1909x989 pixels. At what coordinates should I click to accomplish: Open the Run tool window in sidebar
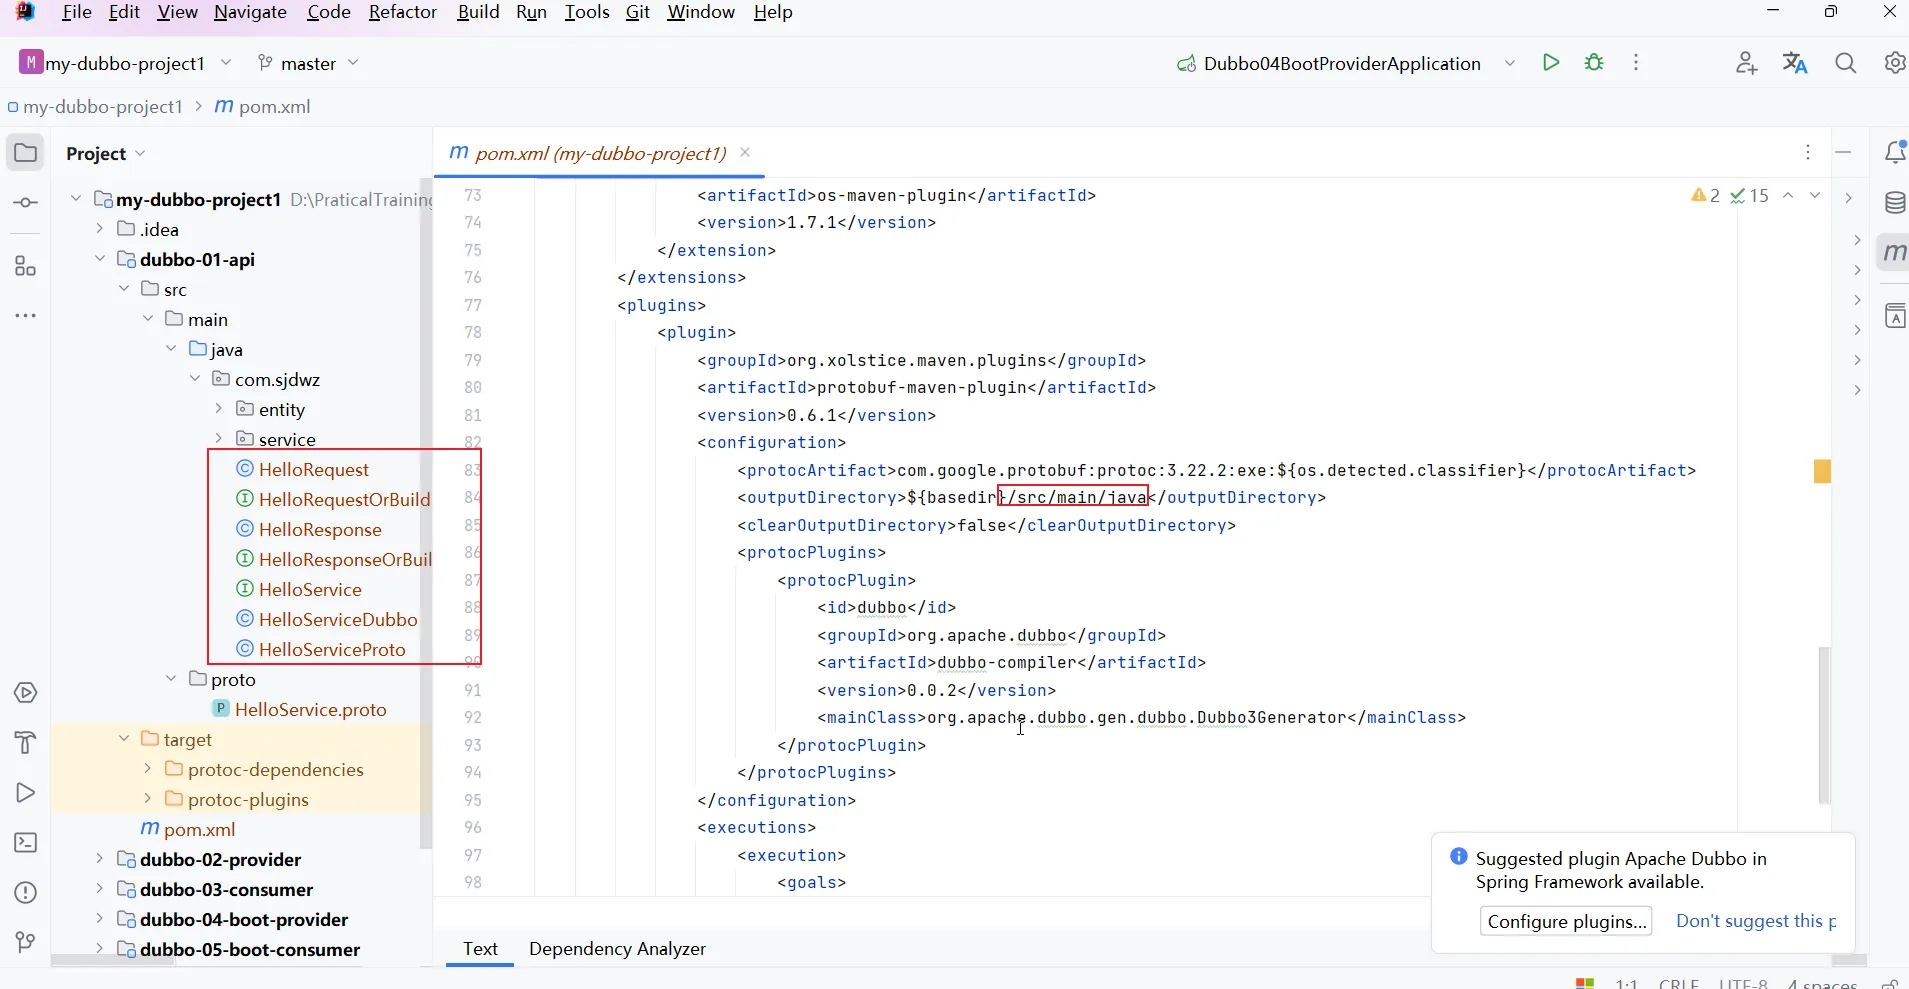26,793
